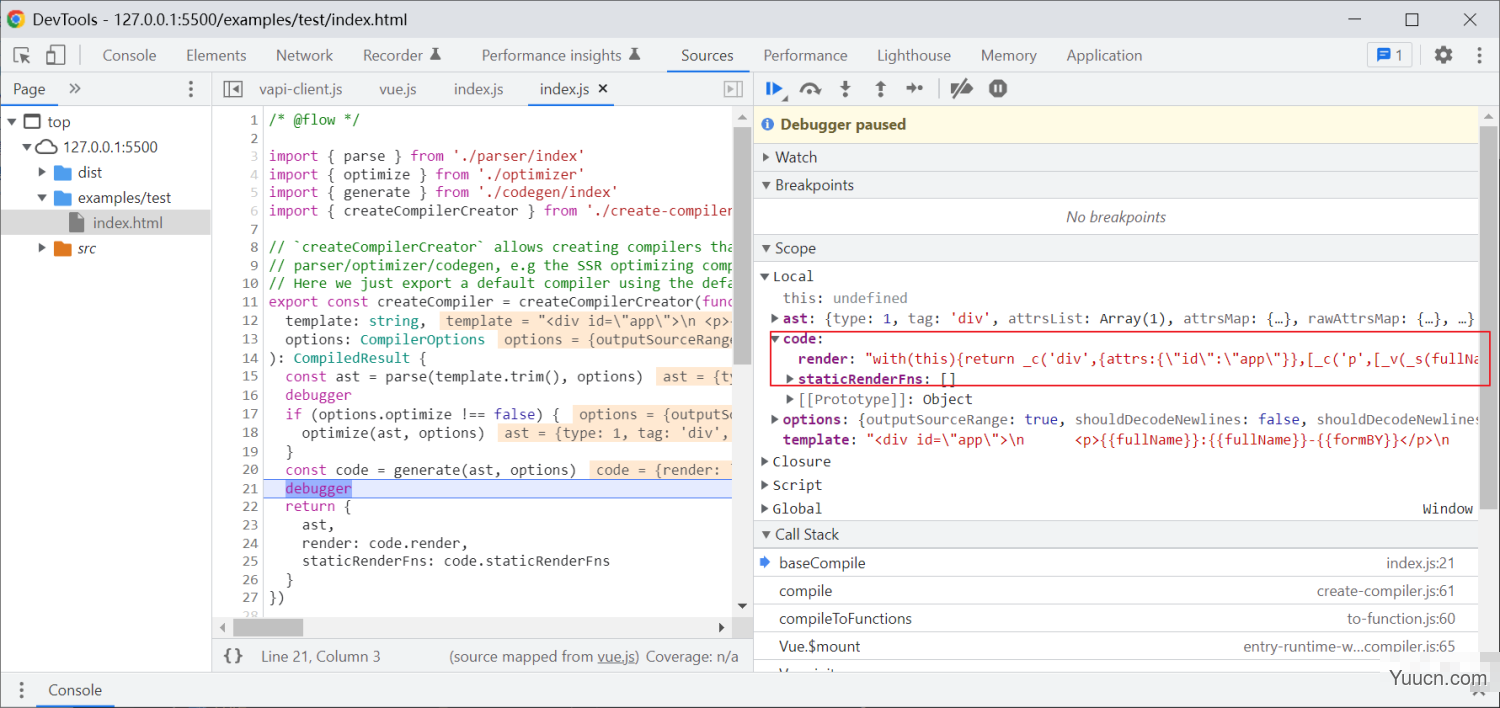
Task: Click the template value in scope
Action: tap(1158, 440)
